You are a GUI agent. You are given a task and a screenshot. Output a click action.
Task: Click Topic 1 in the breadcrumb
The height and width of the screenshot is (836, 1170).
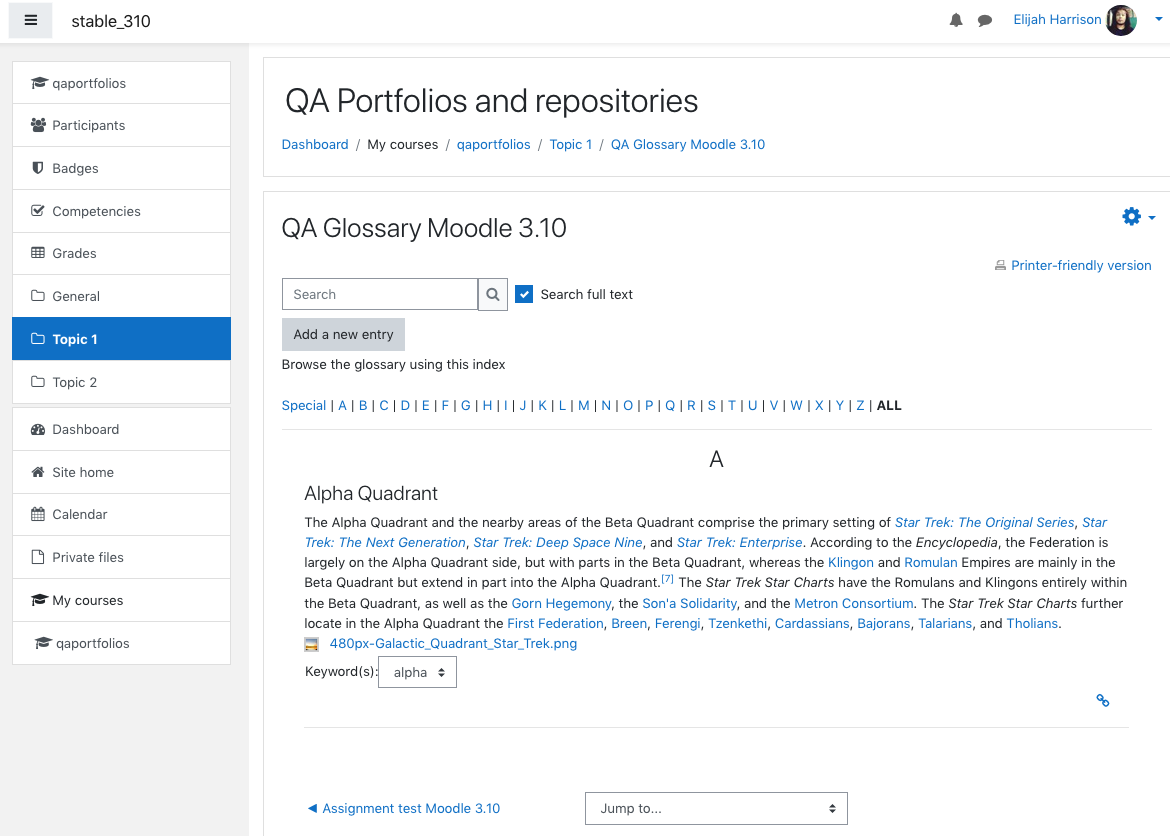point(571,145)
